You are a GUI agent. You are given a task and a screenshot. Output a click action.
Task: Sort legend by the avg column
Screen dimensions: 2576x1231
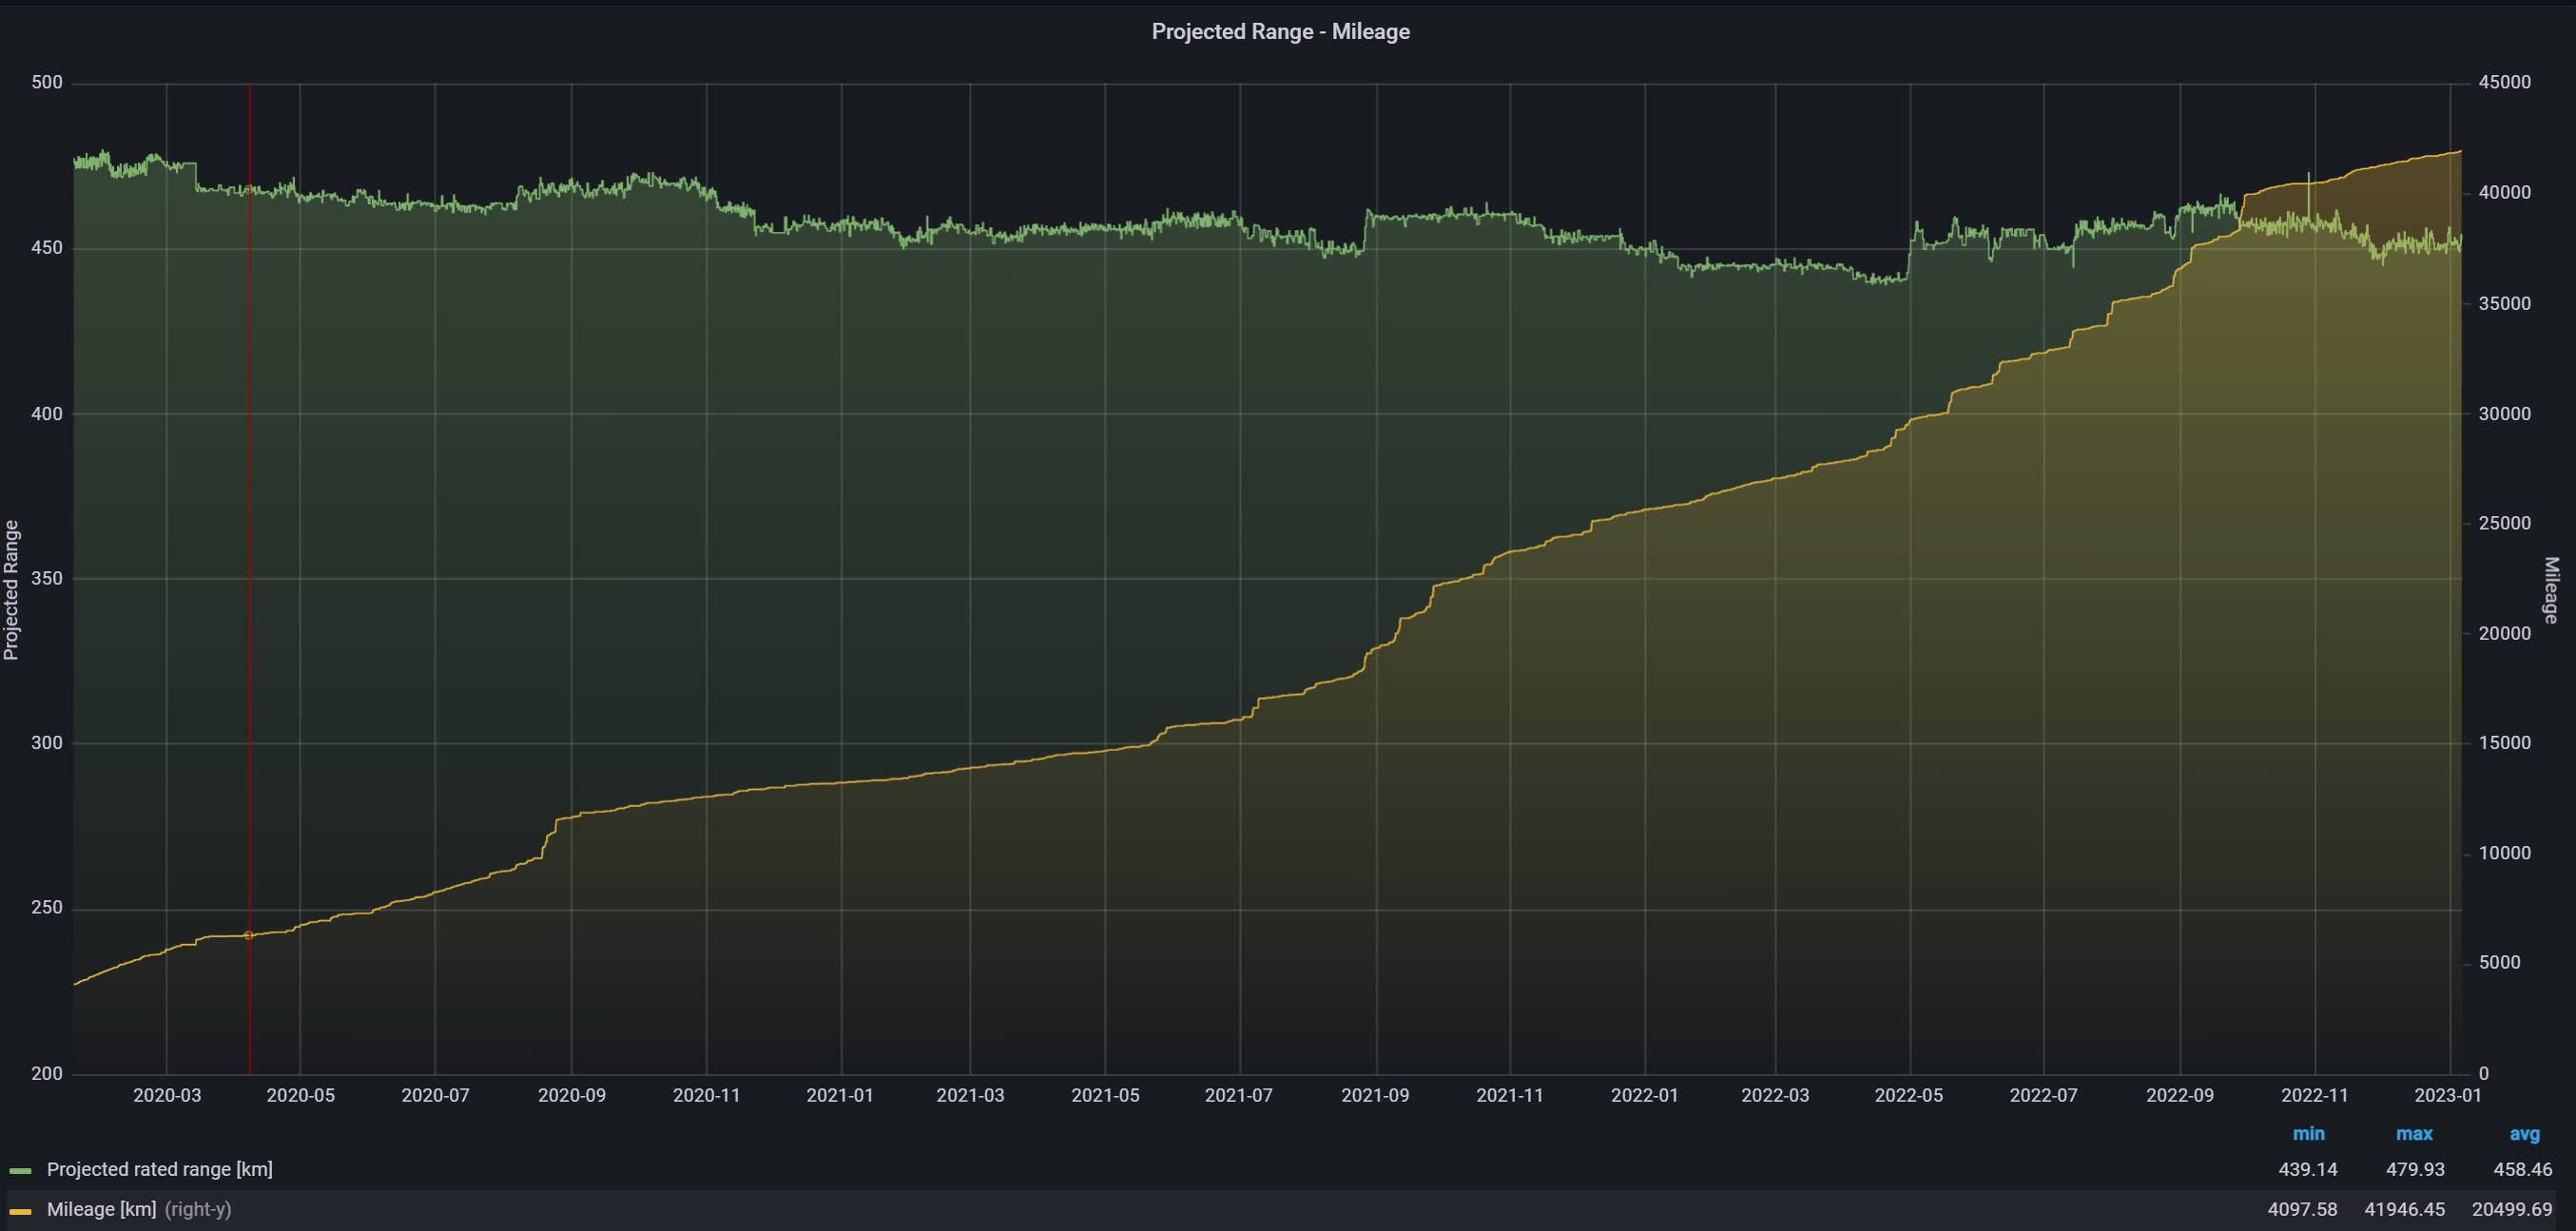point(2524,1133)
